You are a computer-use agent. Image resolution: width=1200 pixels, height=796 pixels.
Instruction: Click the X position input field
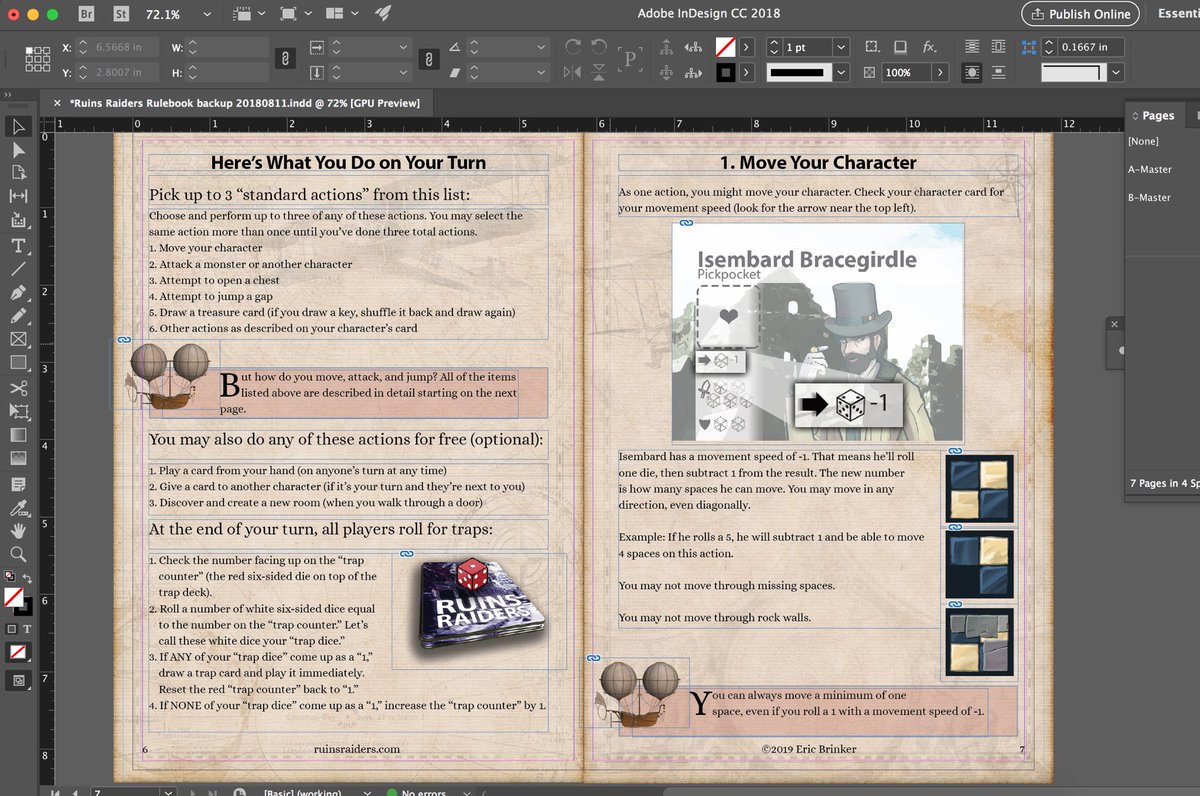[x=115, y=47]
